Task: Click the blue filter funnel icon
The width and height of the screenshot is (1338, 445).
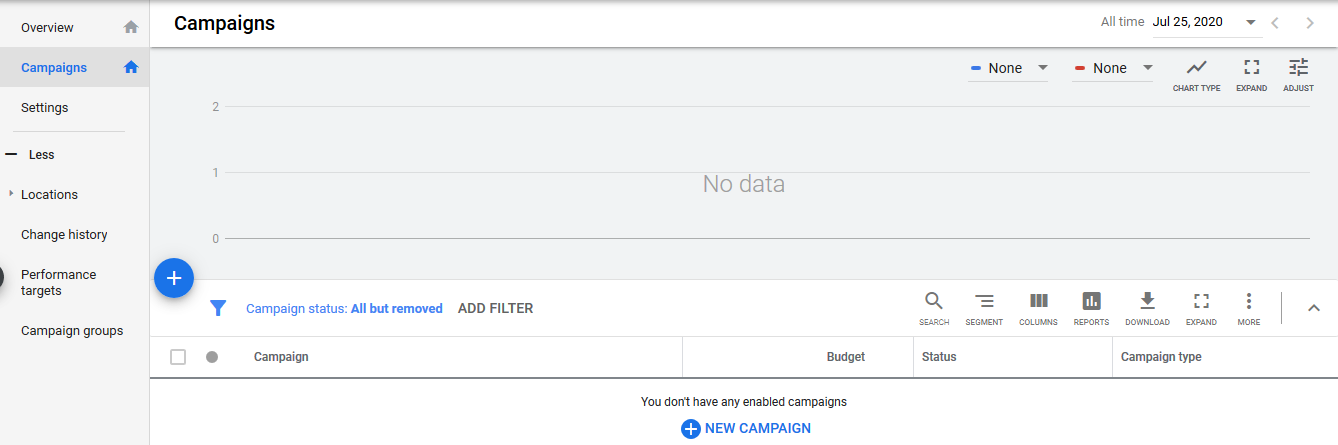Action: (218, 308)
